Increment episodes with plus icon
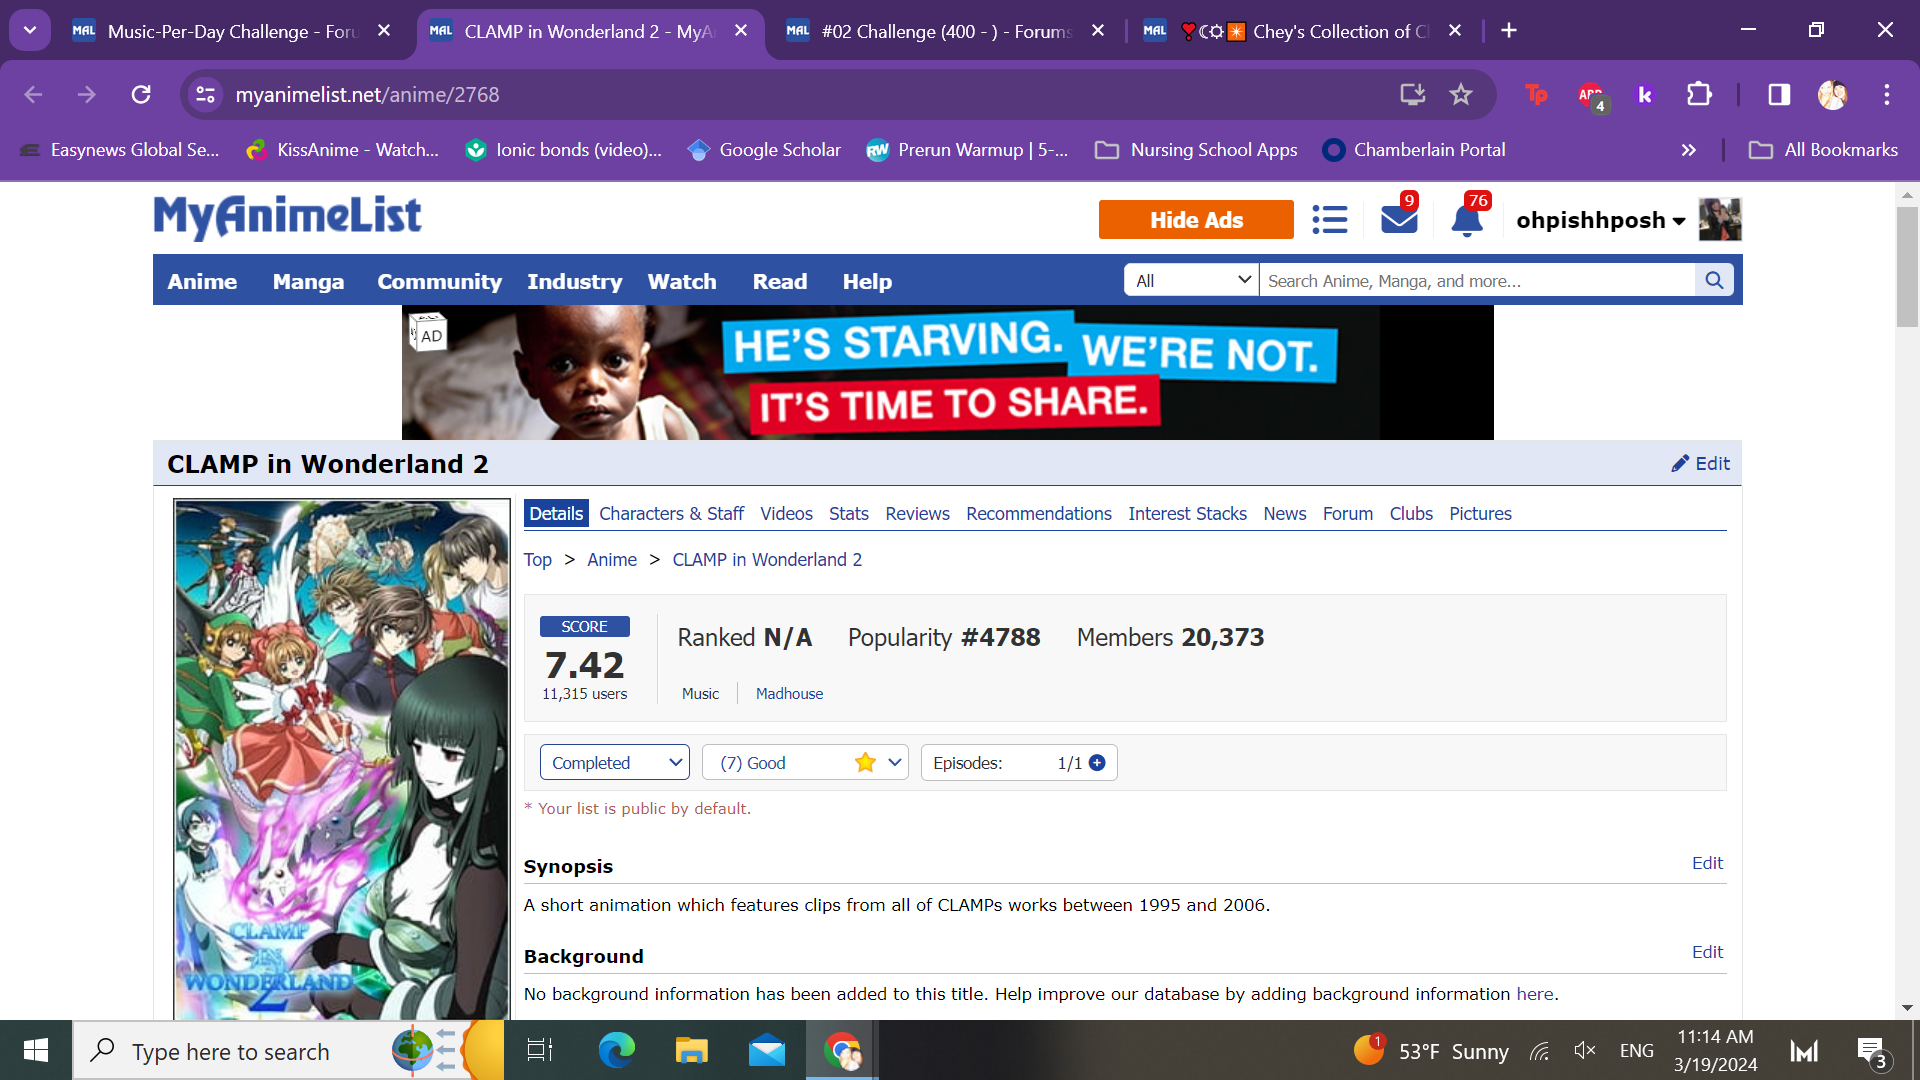 1097,763
